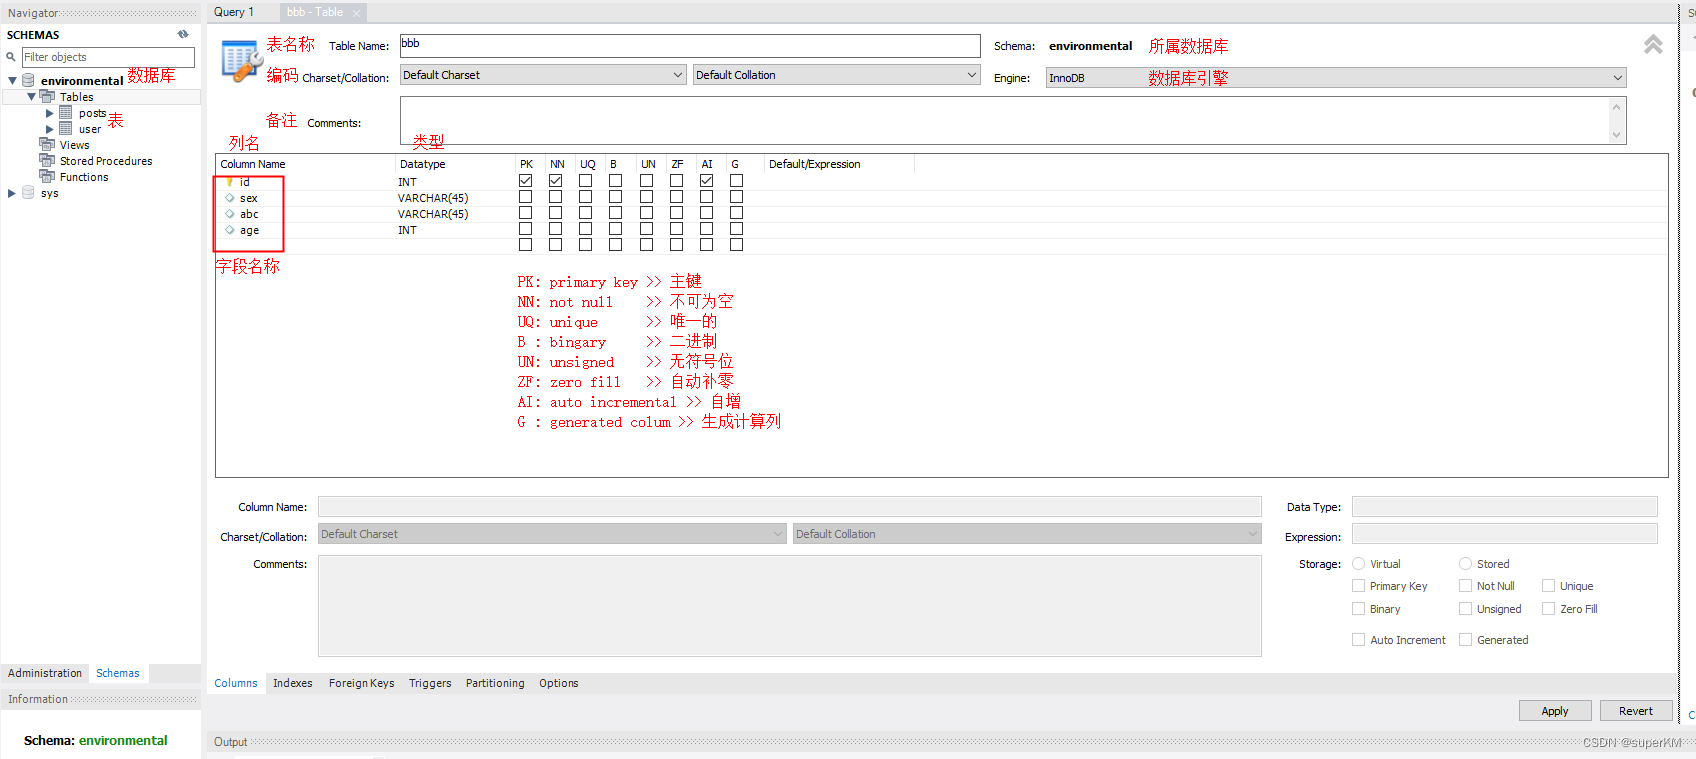This screenshot has width=1696, height=759.
Task: Click the Stored Procedures folder icon
Action: (x=47, y=160)
